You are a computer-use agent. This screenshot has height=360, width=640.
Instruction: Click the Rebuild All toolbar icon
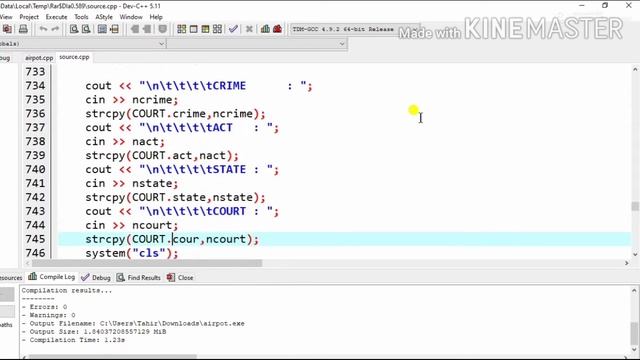[x=218, y=29]
